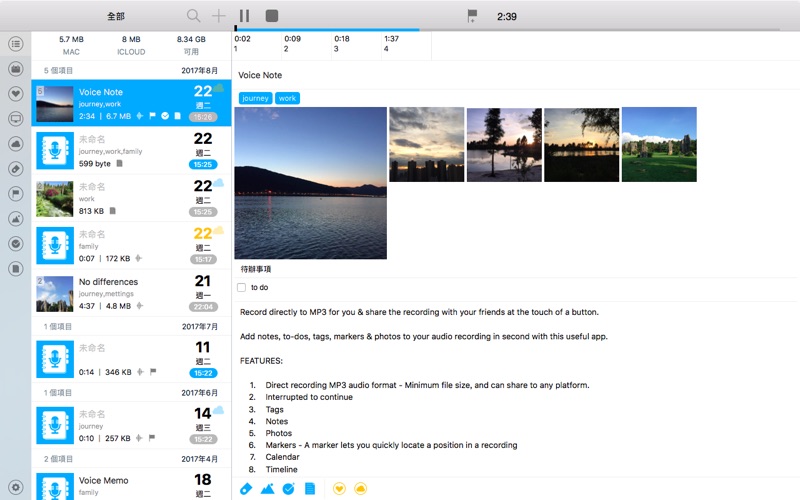
Task: Click the 'FEATURES:' line in the note
Action: pyautogui.click(x=261, y=361)
